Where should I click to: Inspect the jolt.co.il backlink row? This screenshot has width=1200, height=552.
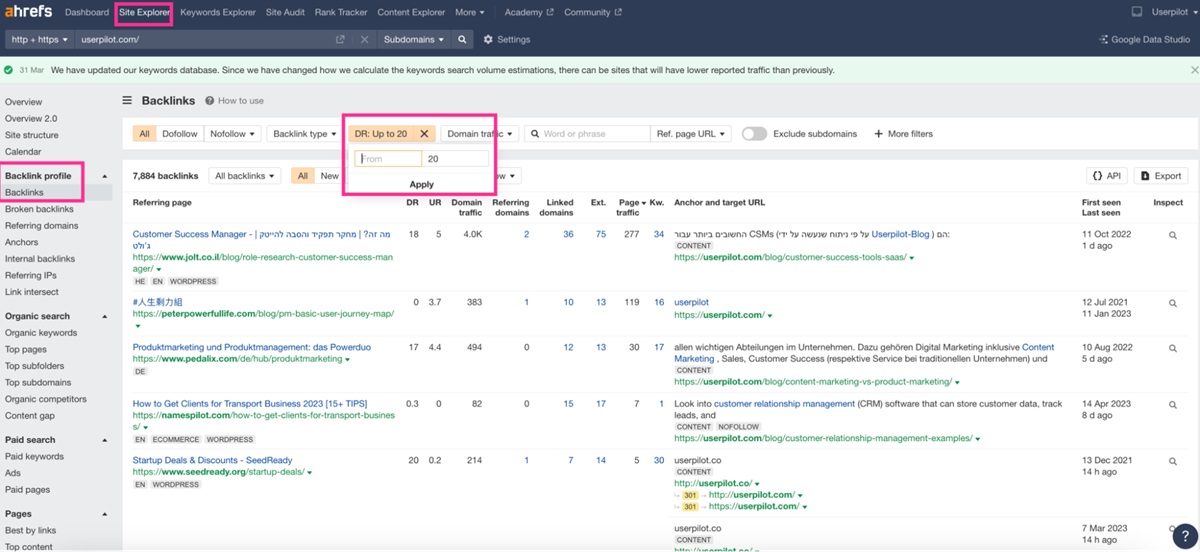[x=1173, y=236]
